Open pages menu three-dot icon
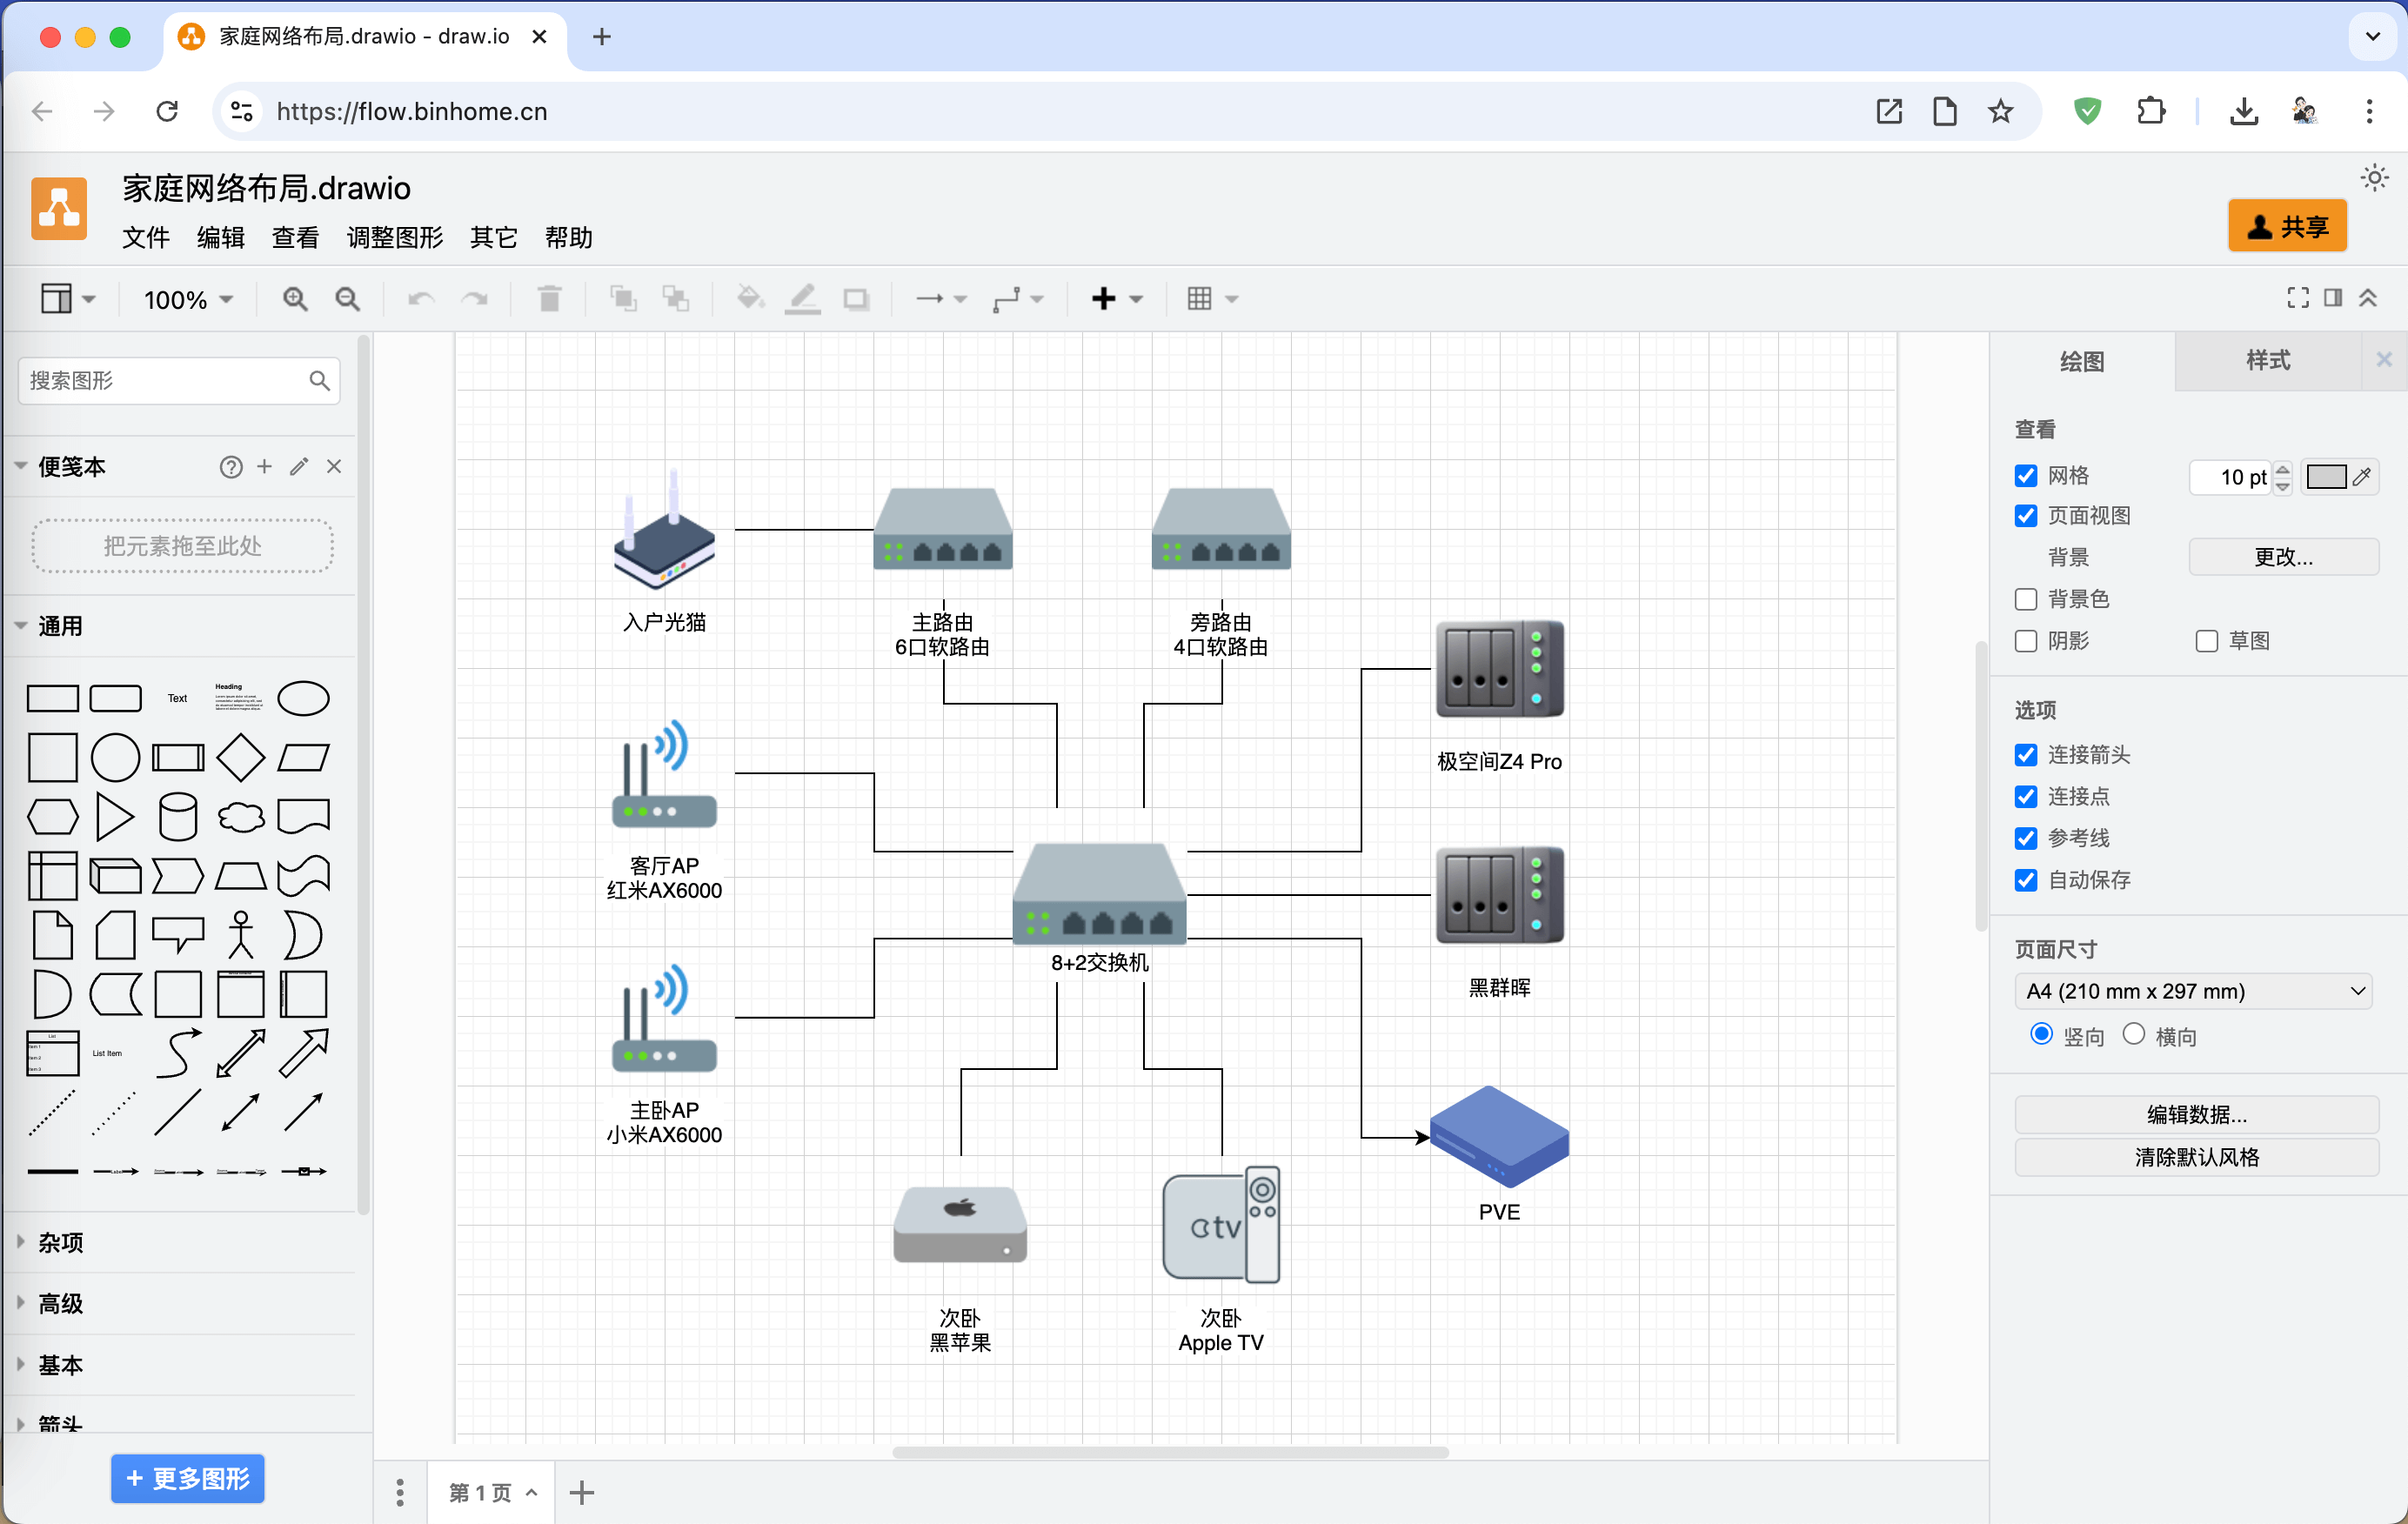 click(400, 1493)
